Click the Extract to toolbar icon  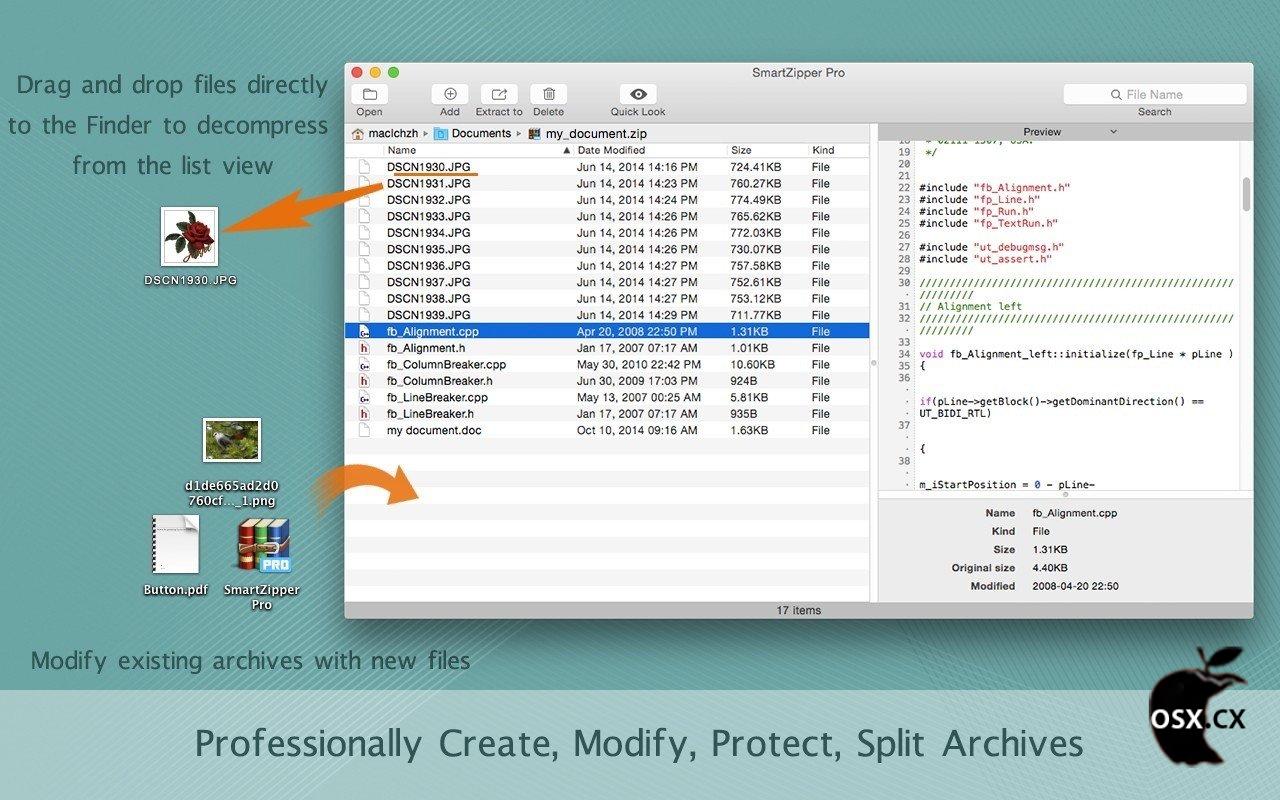[x=499, y=94]
